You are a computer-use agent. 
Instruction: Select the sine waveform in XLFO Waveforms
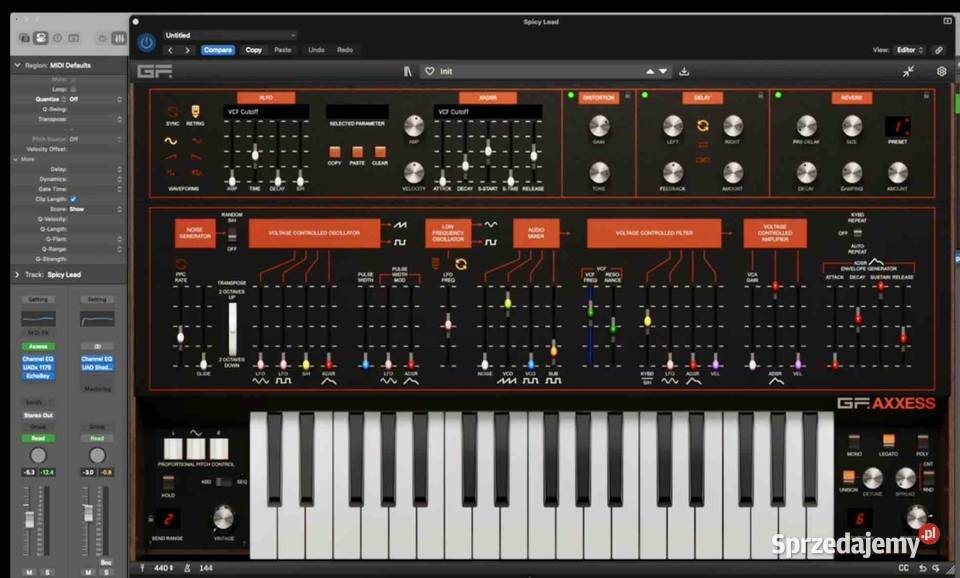171,140
